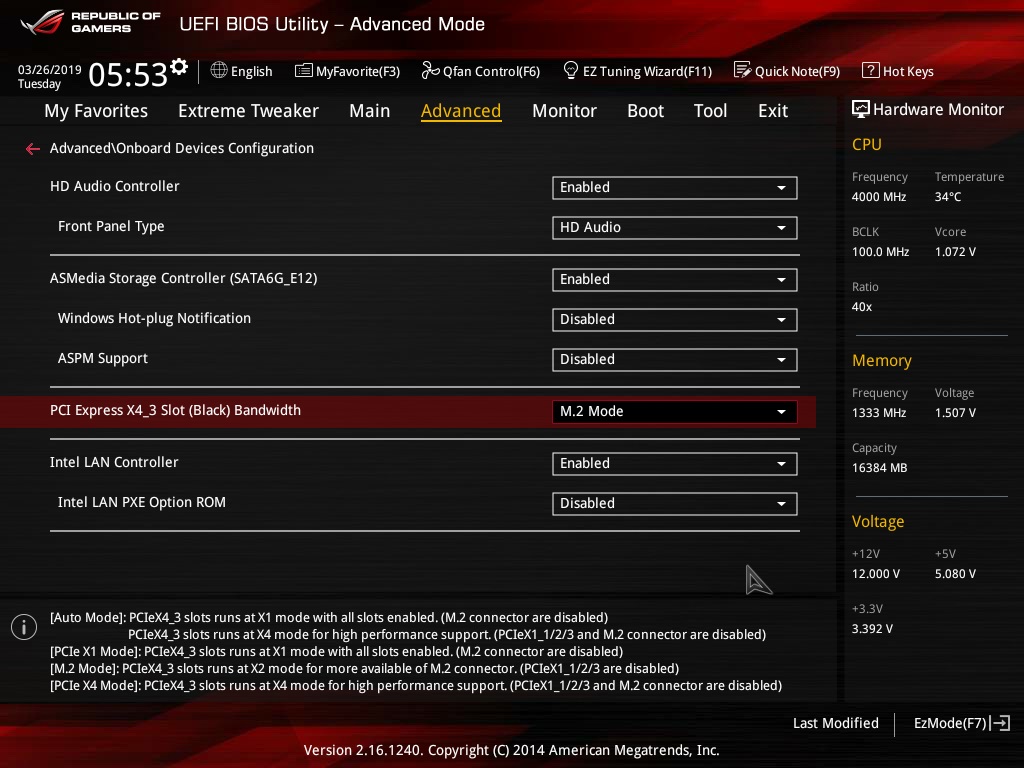Click +12V reading 12.000 V
The width and height of the screenshot is (1024, 768).
click(876, 574)
